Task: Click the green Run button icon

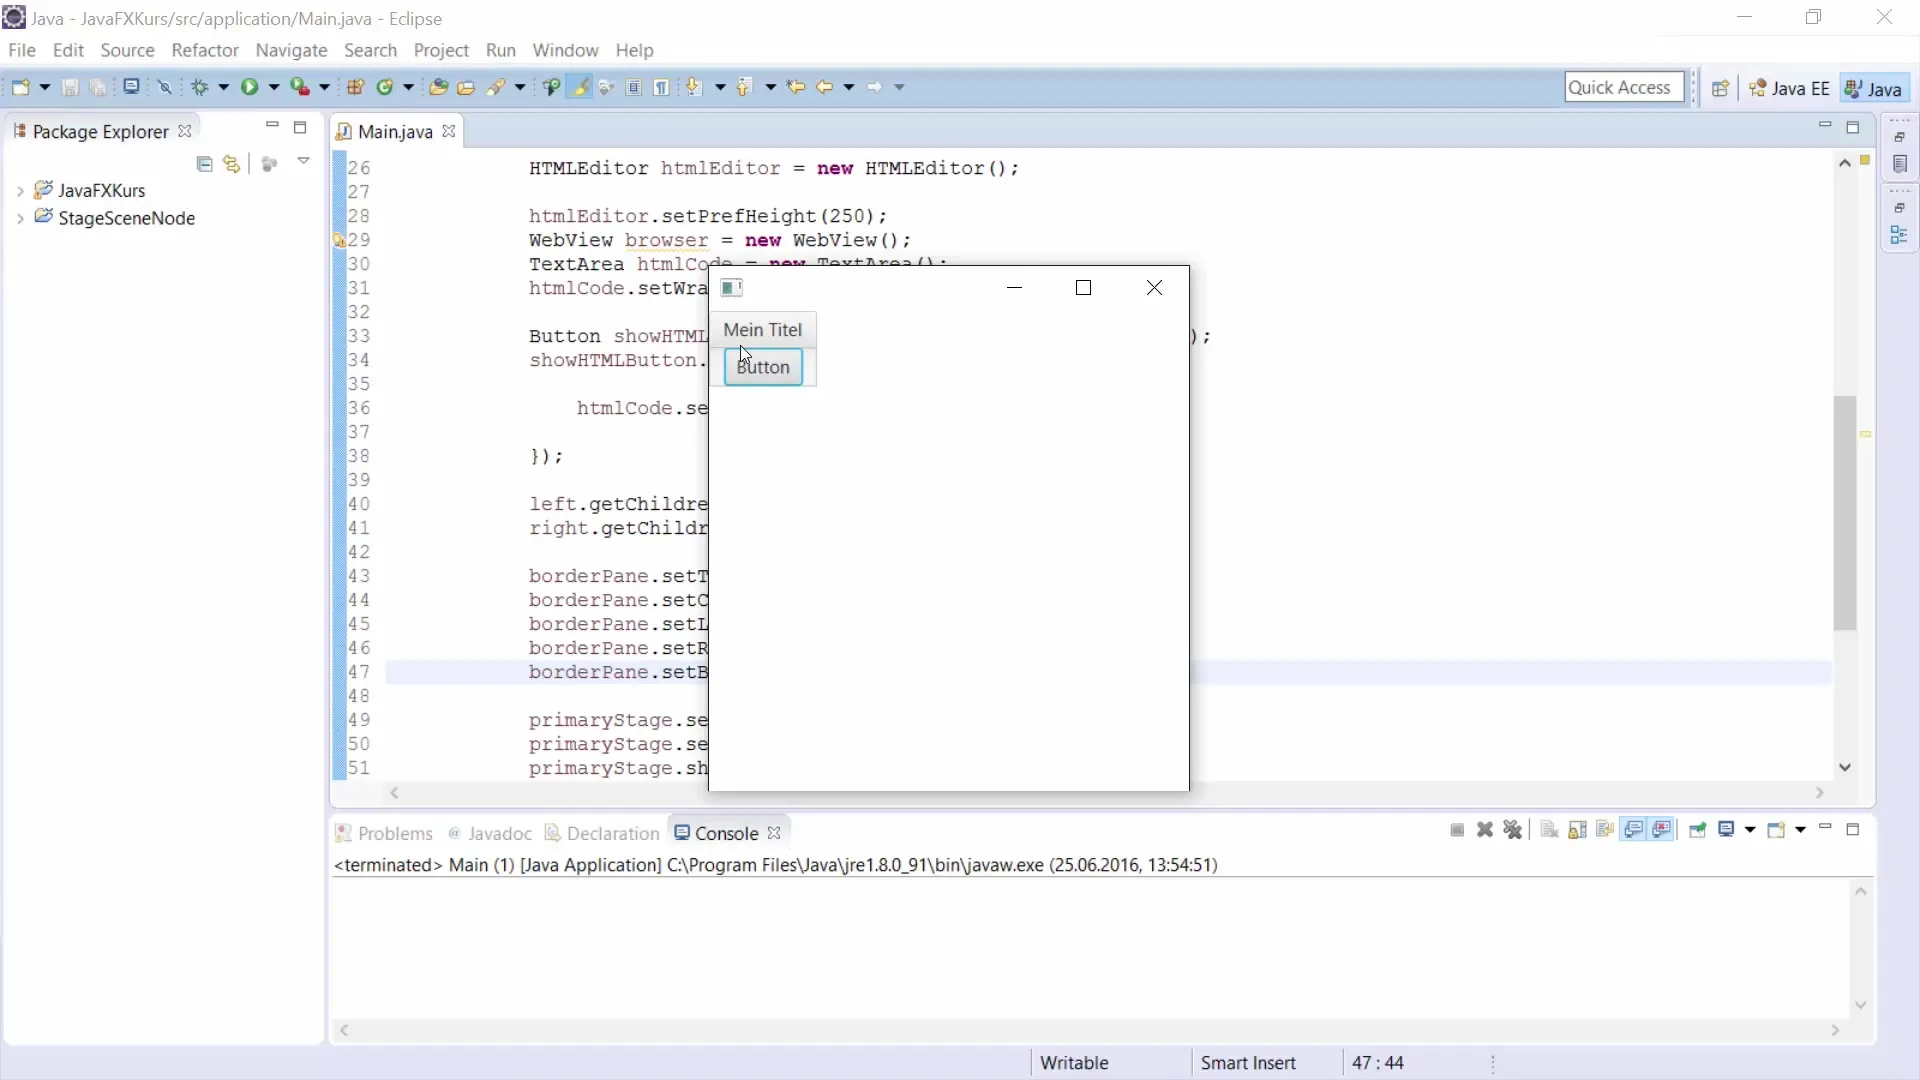Action: pyautogui.click(x=249, y=87)
